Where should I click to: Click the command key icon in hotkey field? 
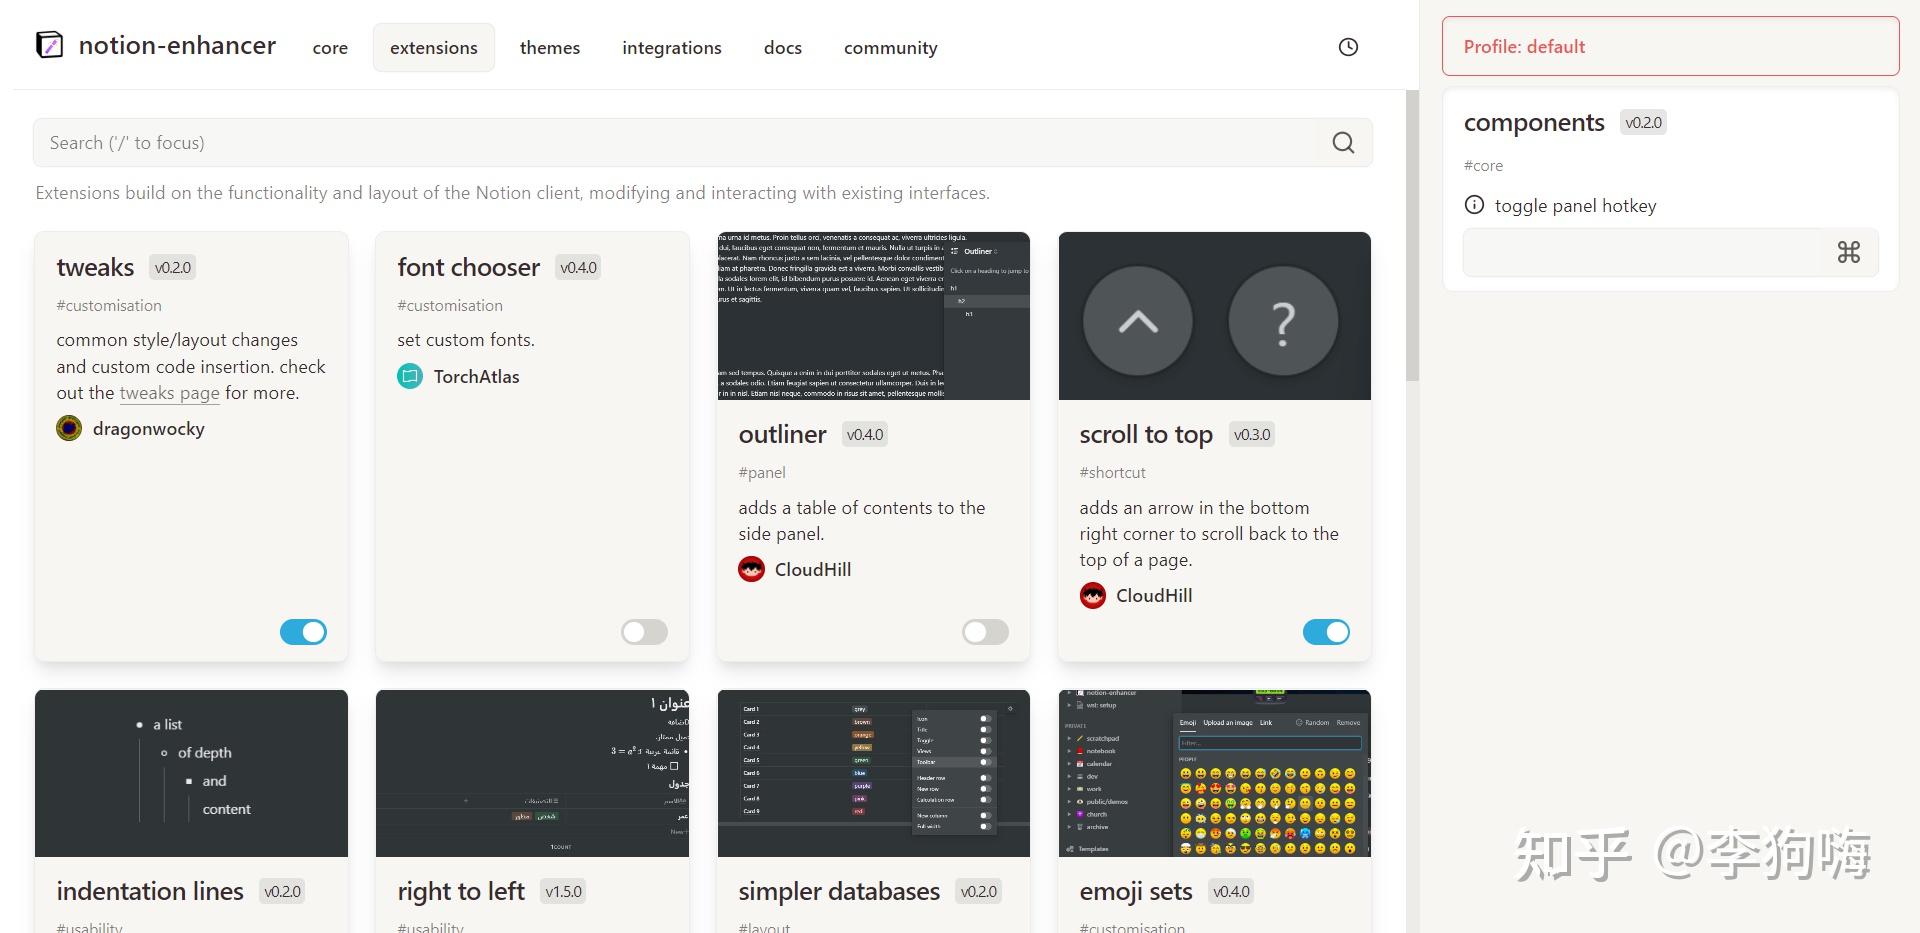1848,252
